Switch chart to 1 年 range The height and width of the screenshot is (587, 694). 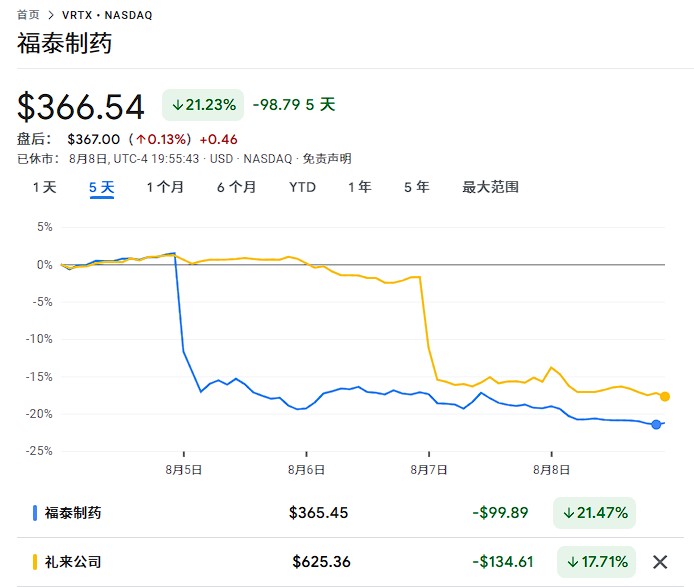[359, 187]
